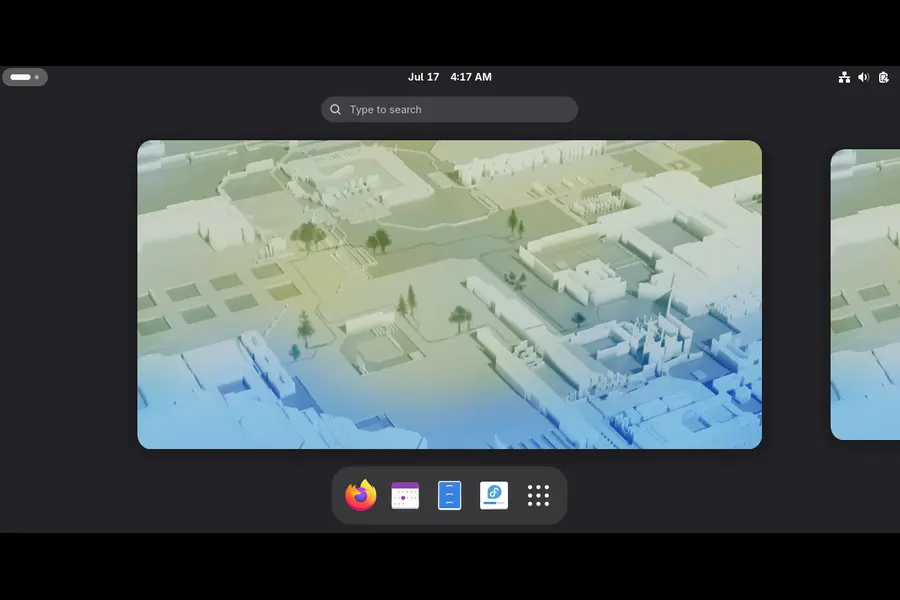This screenshot has height=600, width=900.
Task: Open the calendar popup from "Jul 17"
Action: click(423, 77)
